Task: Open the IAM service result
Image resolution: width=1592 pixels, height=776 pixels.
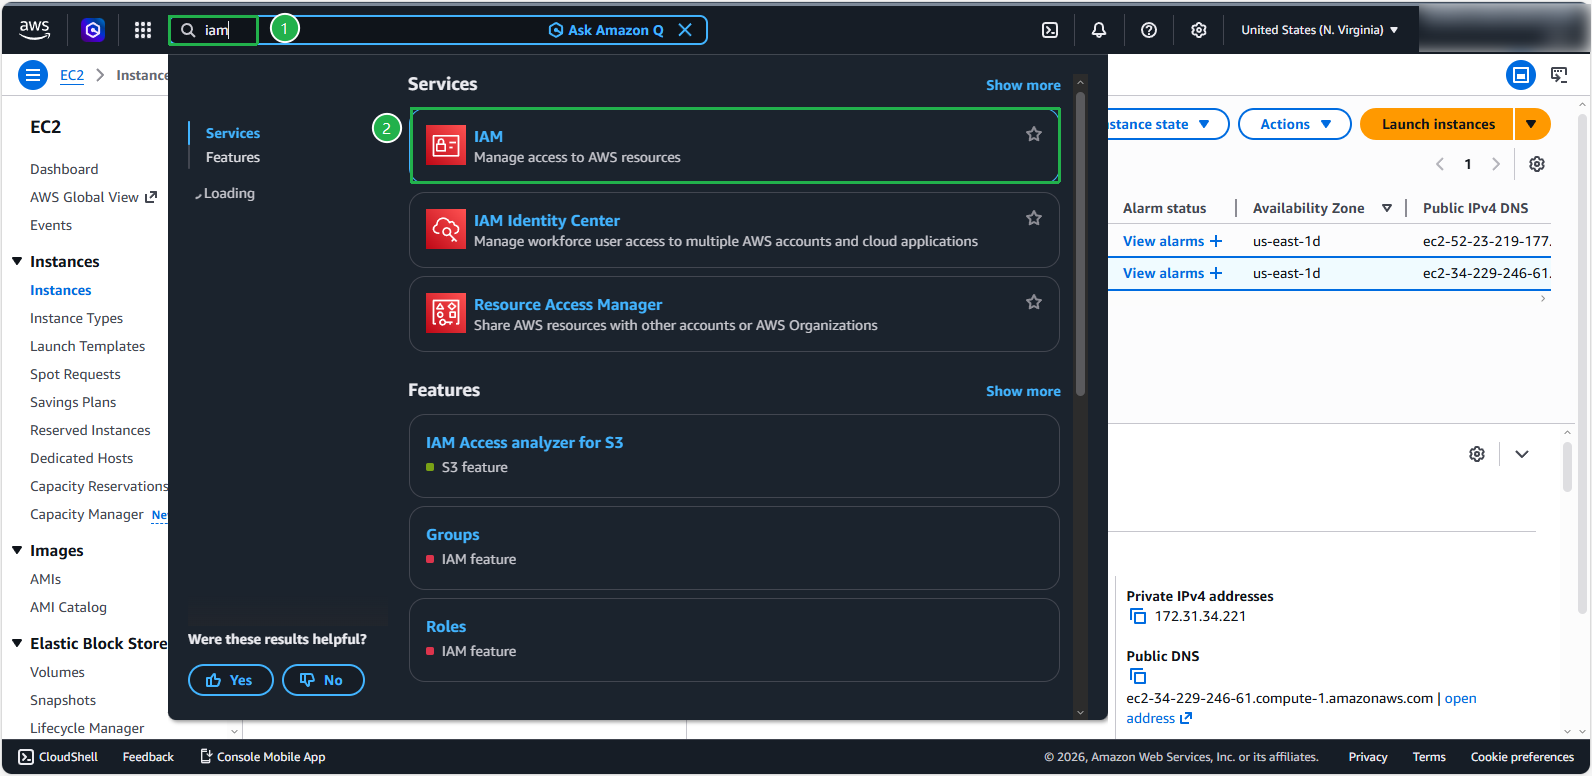Action: (x=735, y=146)
